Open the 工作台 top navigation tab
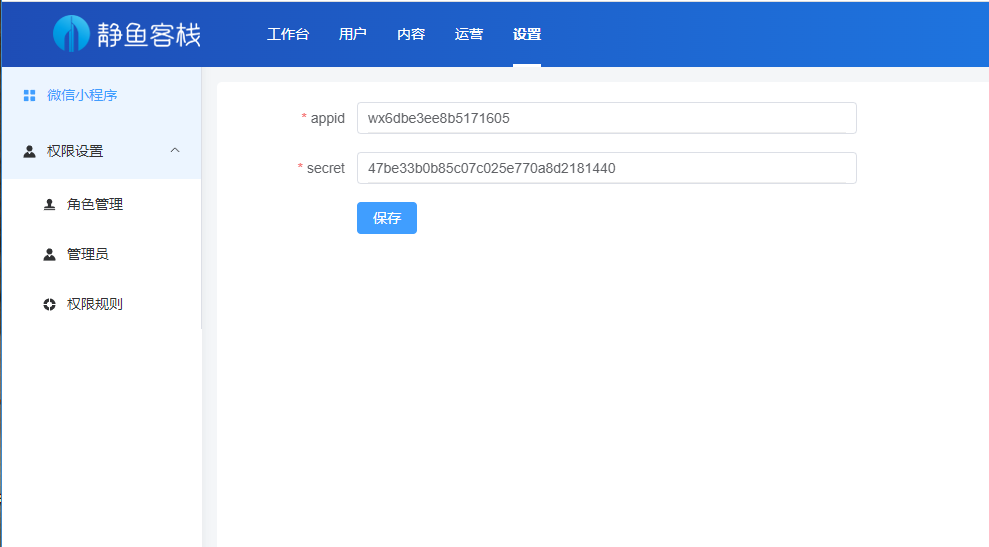Viewport: 989px width, 547px height. 288,34
